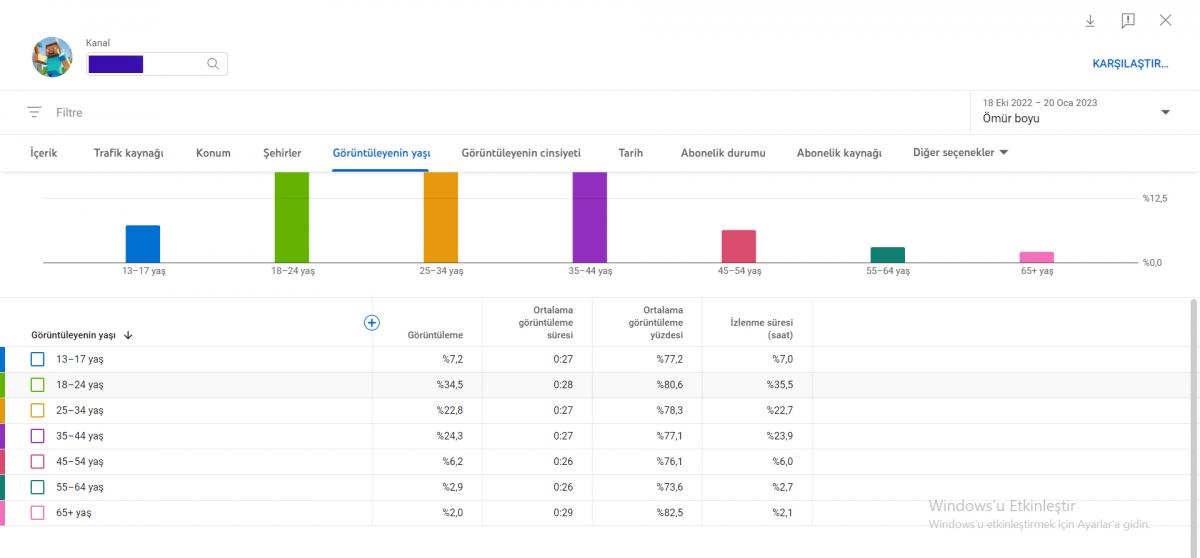Click the %82,5 average percentage value
1200x558 pixels.
(670, 513)
